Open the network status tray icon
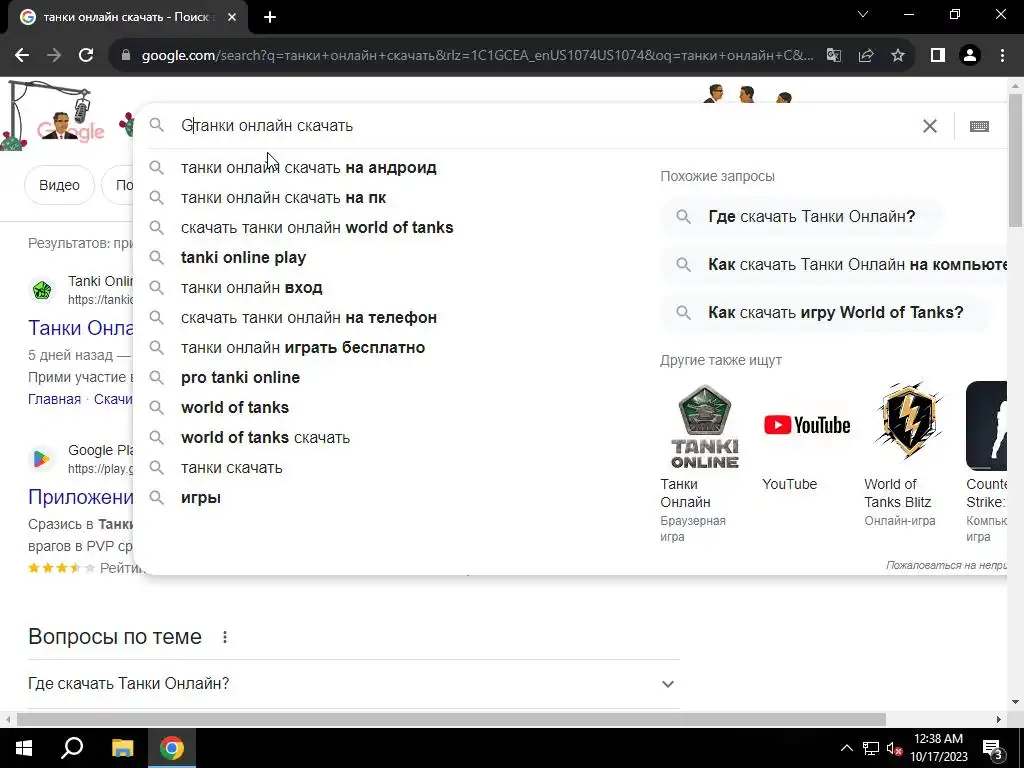 pos(871,748)
